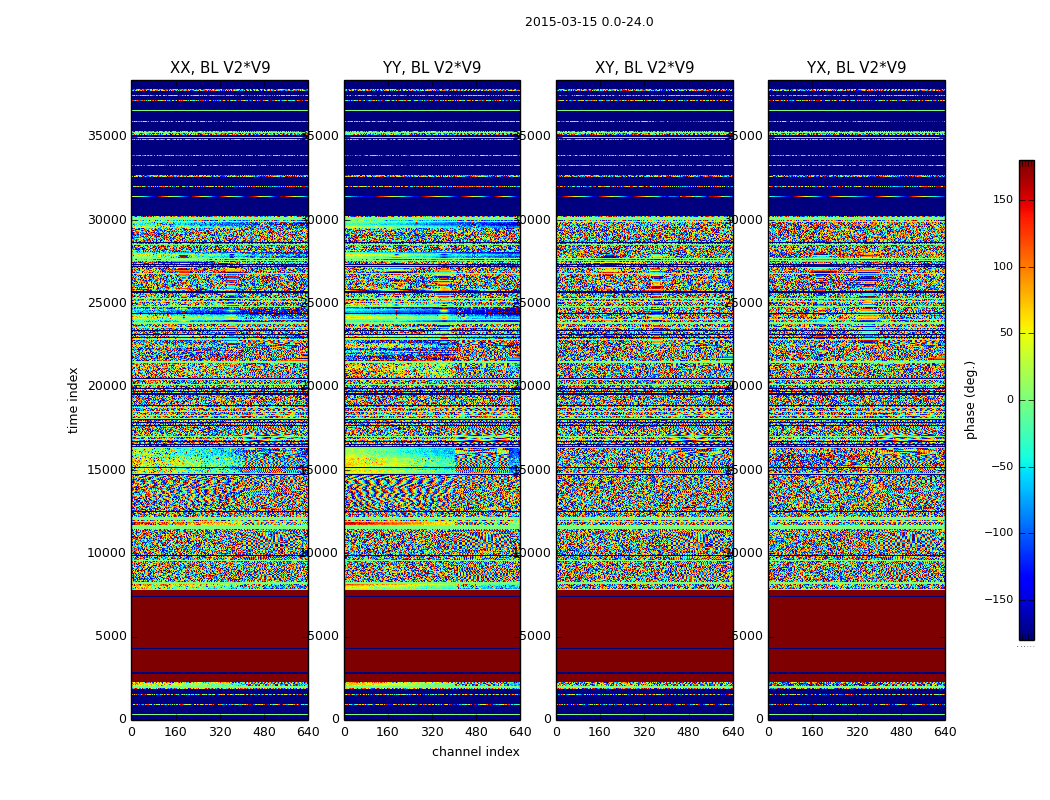Click channel tick 480 under XY panel
Image resolution: width=1050 pixels, height=800 pixels.
point(688,732)
